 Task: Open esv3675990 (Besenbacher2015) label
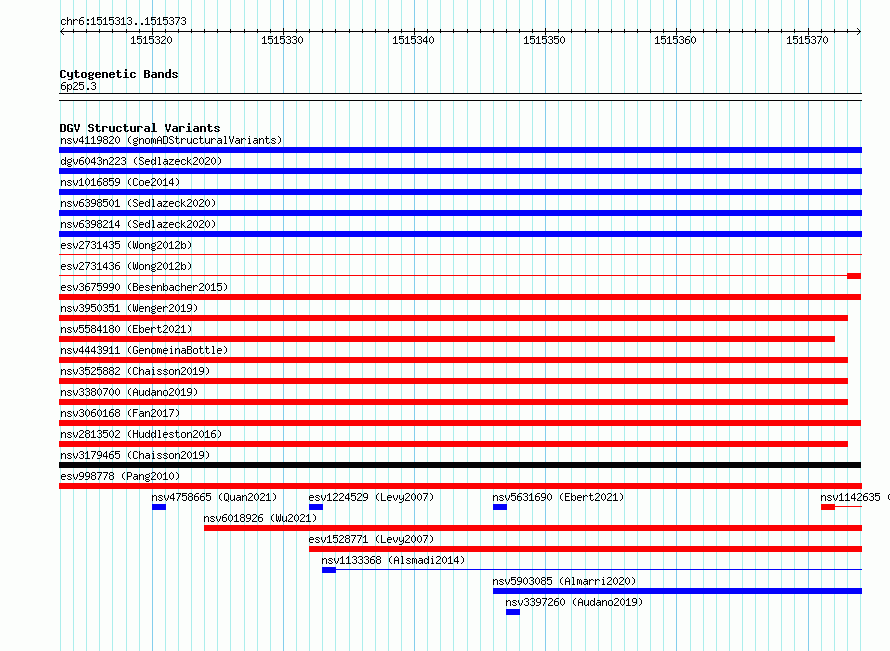tap(144, 287)
